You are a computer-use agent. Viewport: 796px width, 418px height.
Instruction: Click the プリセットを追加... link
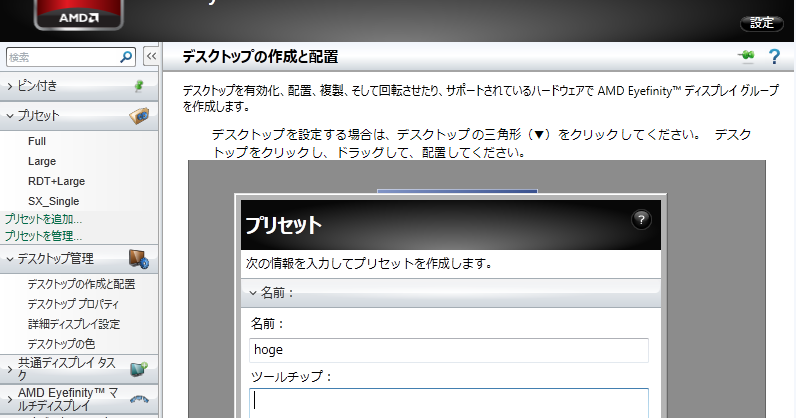tap(43, 219)
